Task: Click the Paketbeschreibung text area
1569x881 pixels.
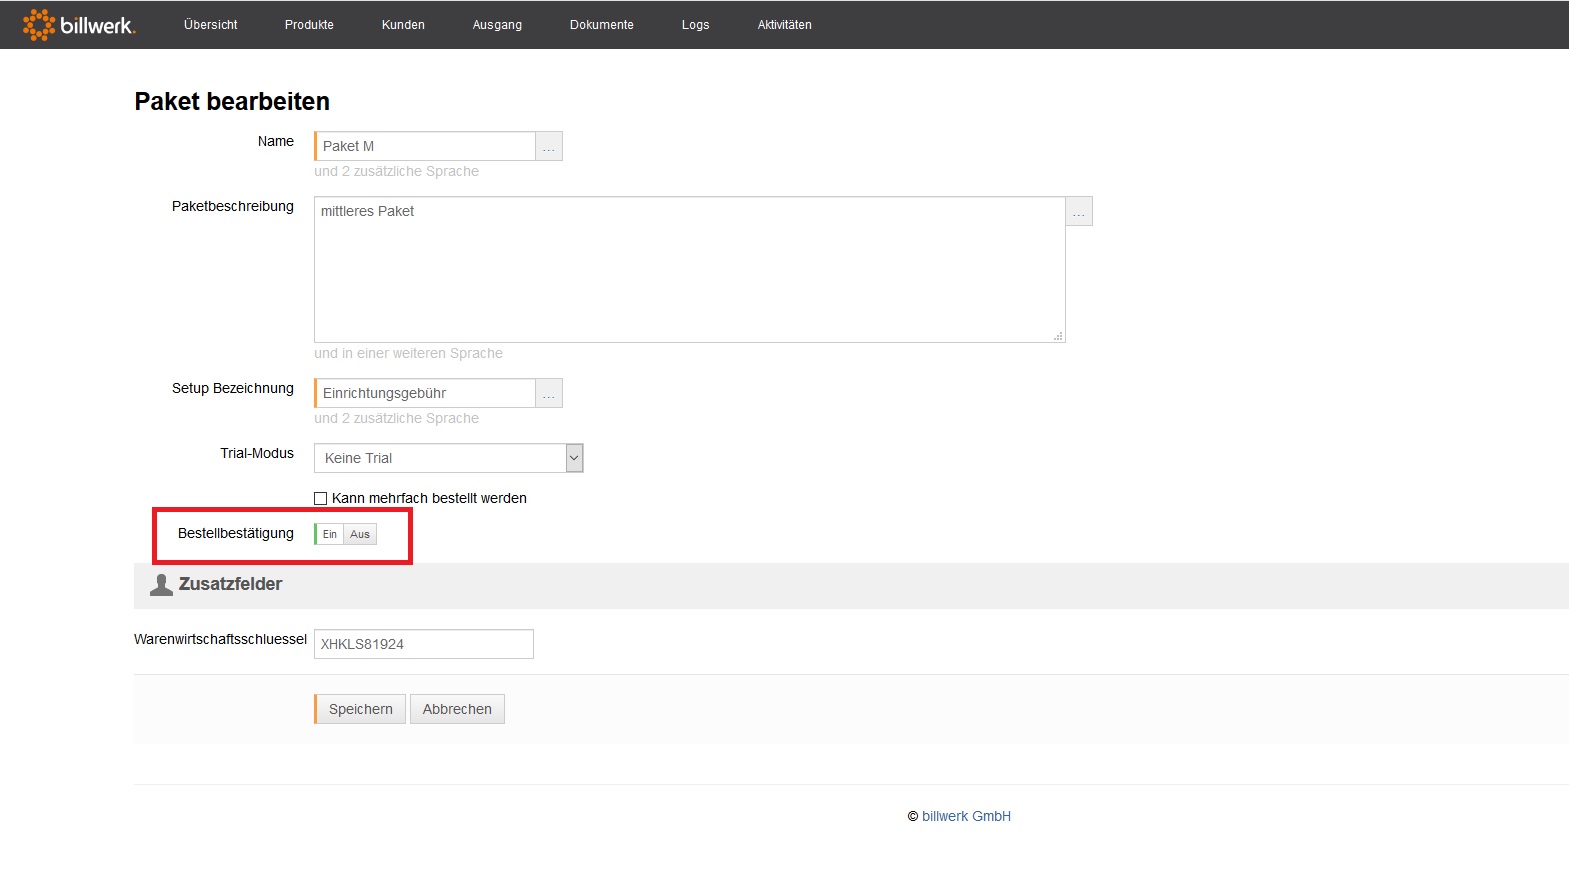Action: [x=690, y=270]
